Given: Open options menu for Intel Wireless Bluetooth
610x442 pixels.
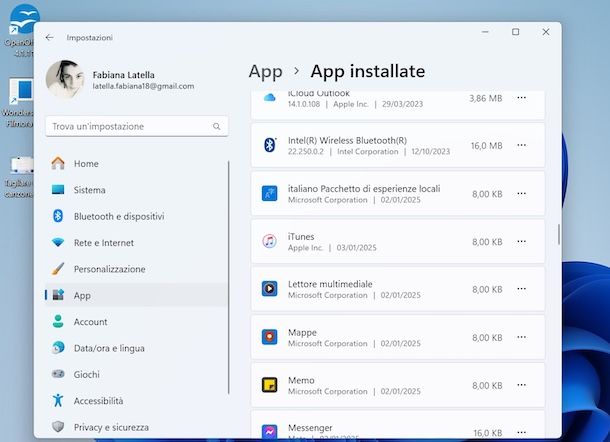Looking at the screenshot, I should point(521,145).
